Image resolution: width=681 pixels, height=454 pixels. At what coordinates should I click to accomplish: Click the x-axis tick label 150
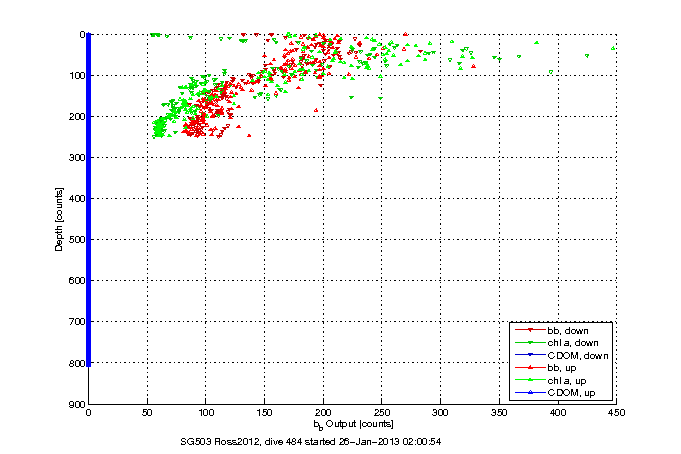[x=264, y=412]
